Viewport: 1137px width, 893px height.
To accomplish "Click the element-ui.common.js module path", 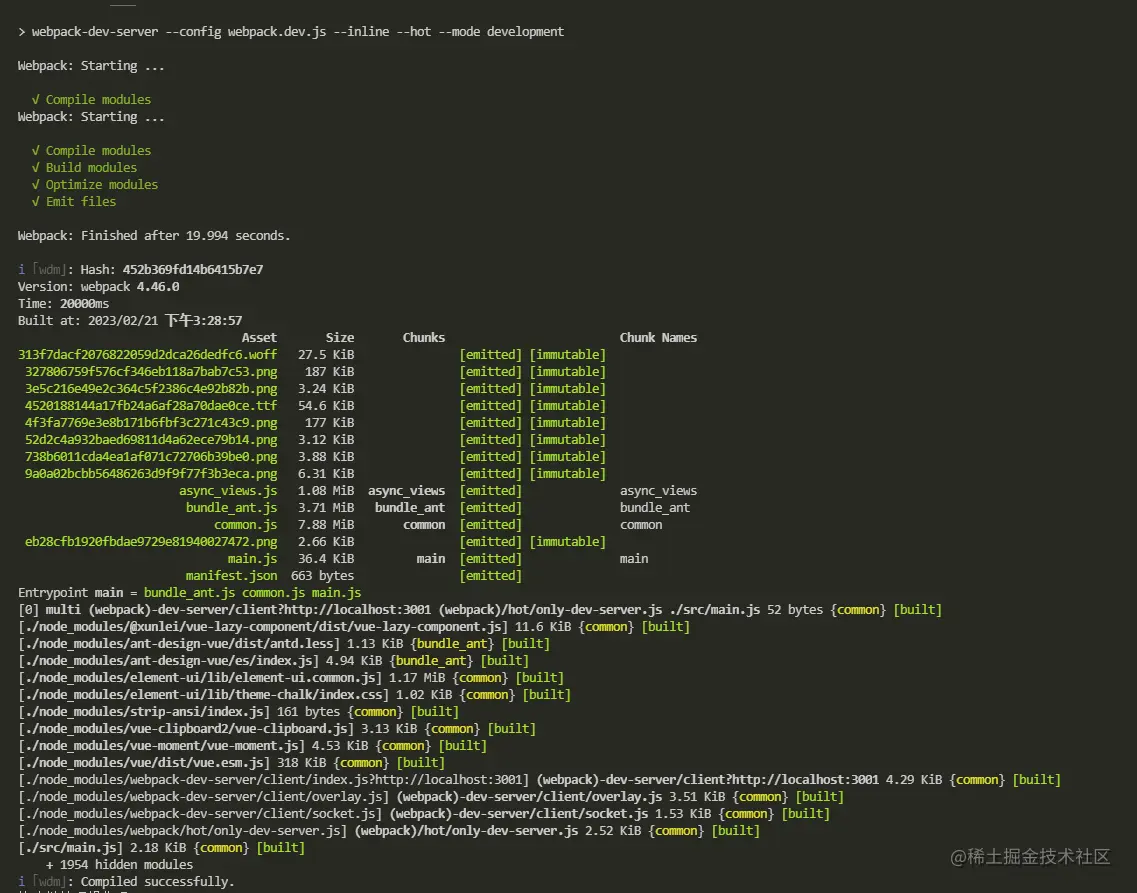I will click(199, 678).
